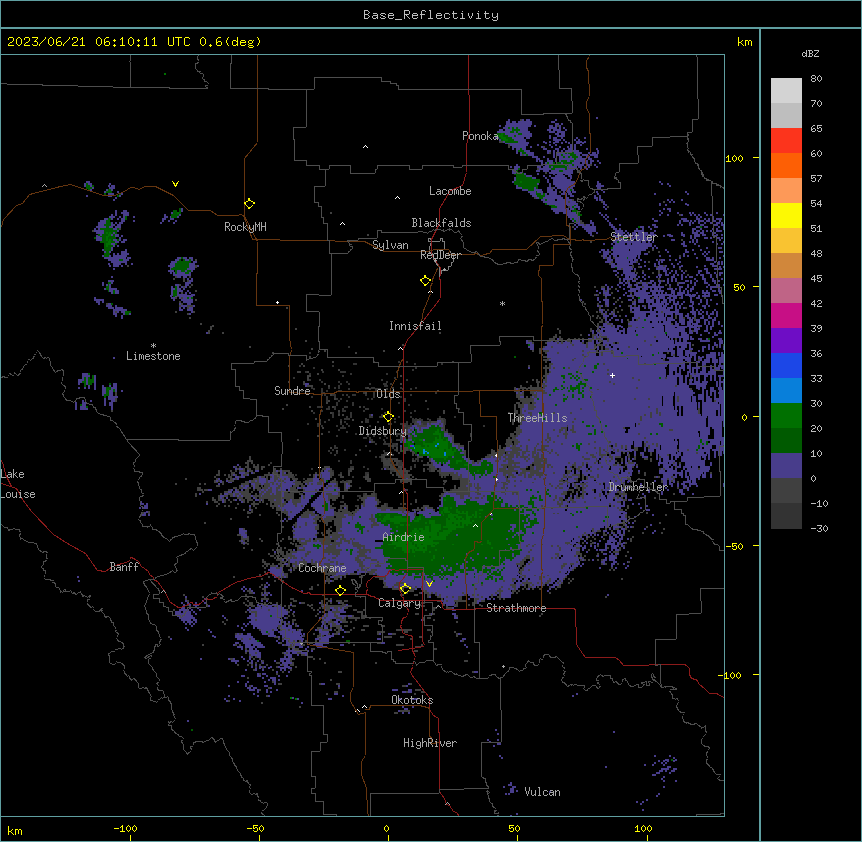Click the RockyMH label
This screenshot has height=842, width=862.
[245, 227]
